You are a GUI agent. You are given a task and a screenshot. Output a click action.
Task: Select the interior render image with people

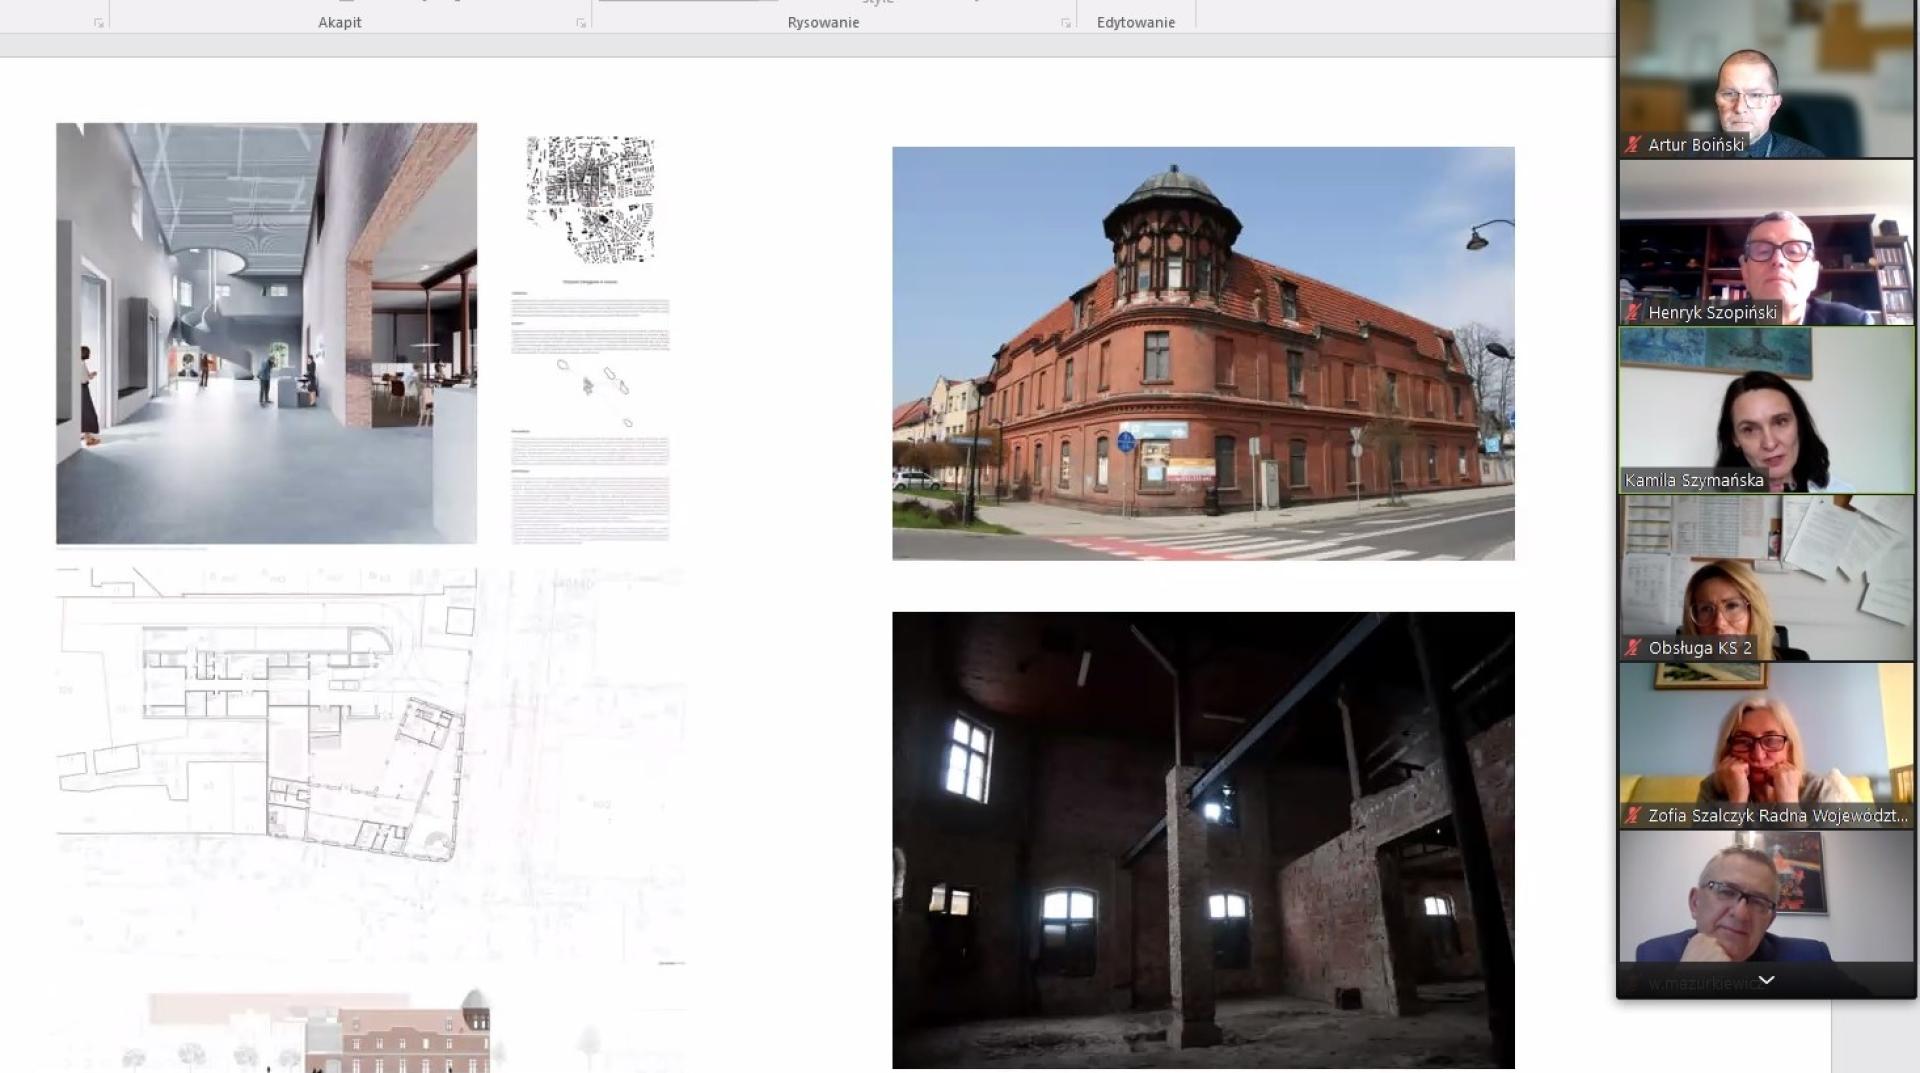(x=266, y=333)
